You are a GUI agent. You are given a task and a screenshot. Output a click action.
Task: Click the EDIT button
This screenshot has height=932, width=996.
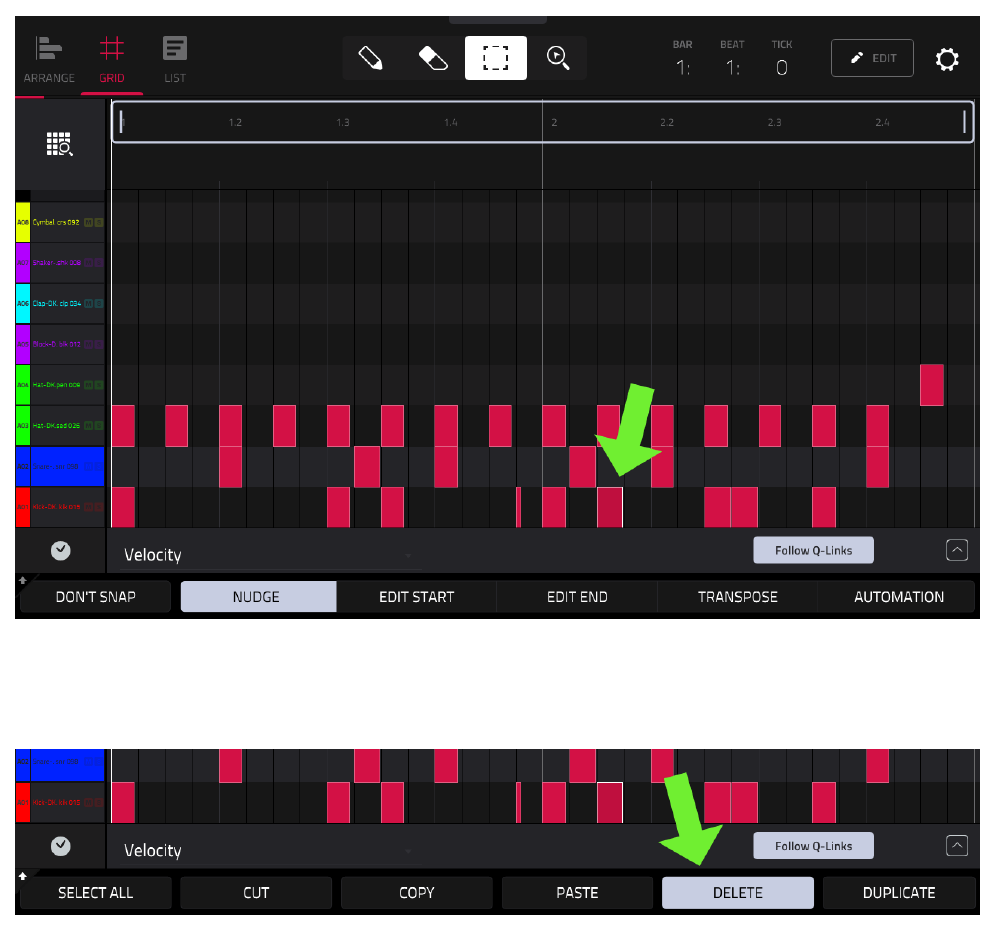pos(872,58)
